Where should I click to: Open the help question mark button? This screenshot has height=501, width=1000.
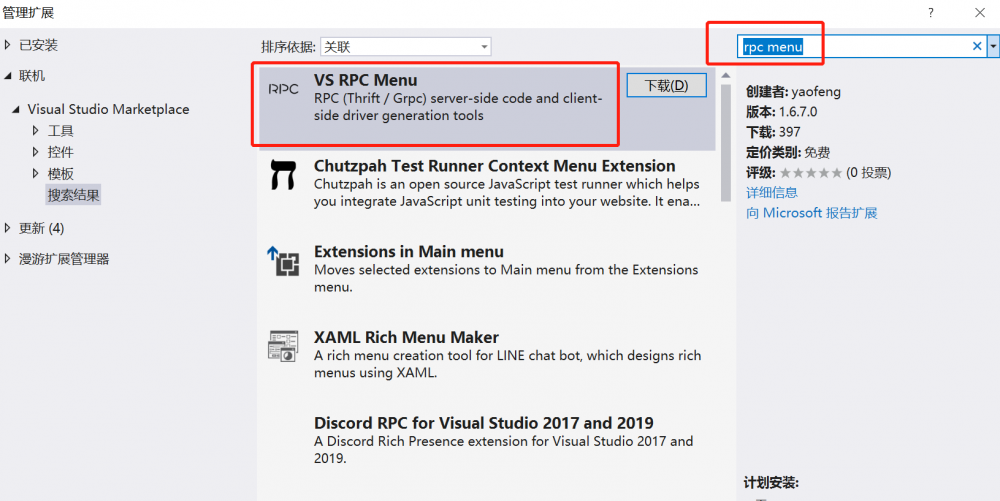(931, 13)
